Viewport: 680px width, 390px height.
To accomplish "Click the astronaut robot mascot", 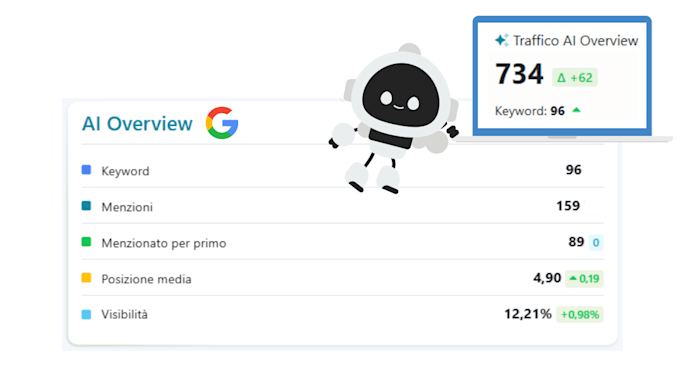I will pyautogui.click(x=394, y=118).
